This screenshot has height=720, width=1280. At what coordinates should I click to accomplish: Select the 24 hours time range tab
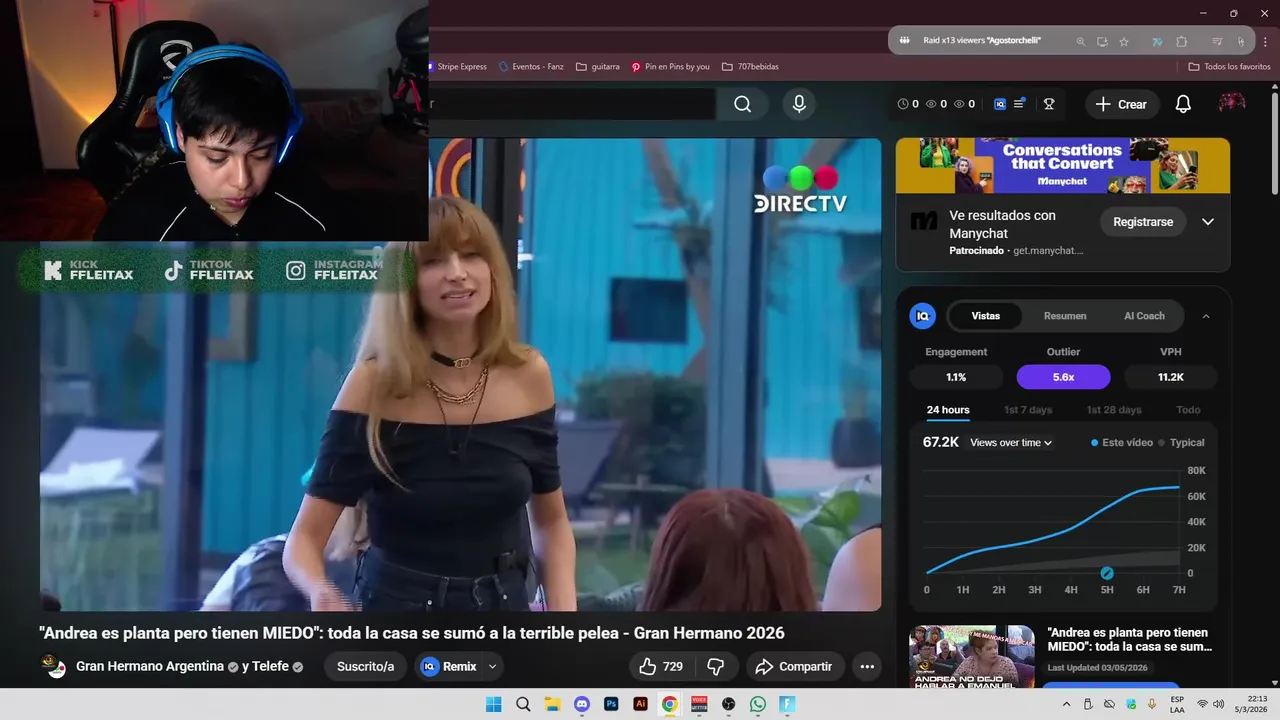[948, 410]
